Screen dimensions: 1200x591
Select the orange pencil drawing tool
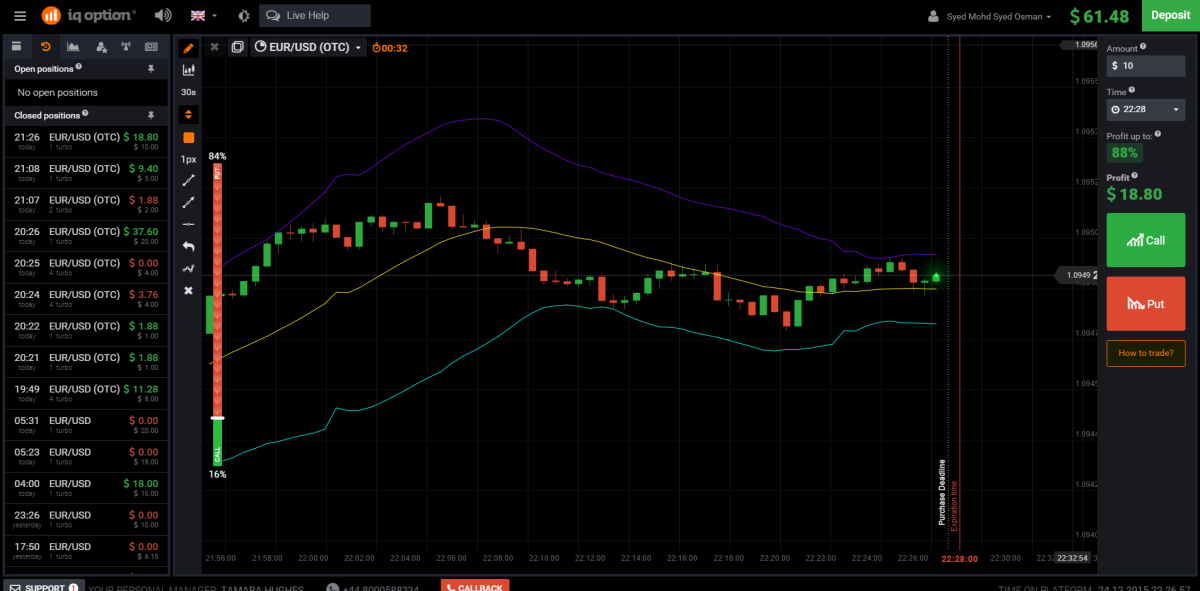pos(188,48)
